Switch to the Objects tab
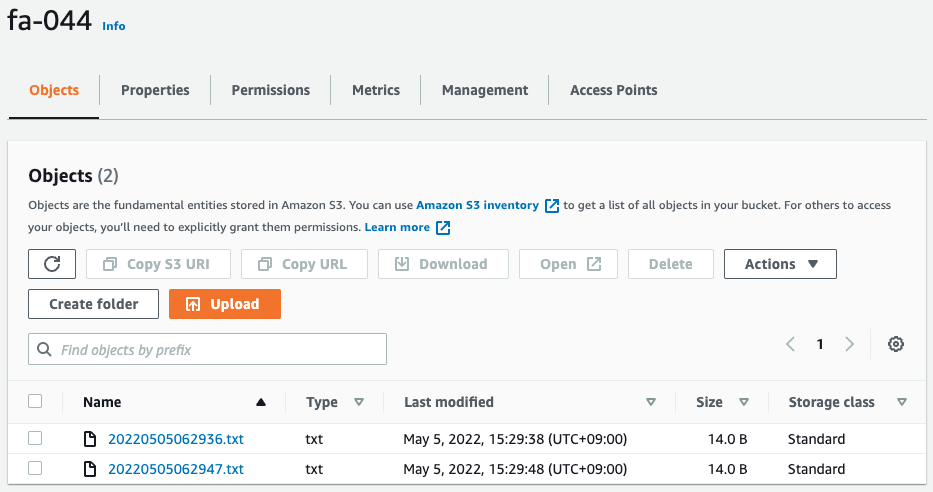Image resolution: width=933 pixels, height=492 pixels. click(54, 90)
